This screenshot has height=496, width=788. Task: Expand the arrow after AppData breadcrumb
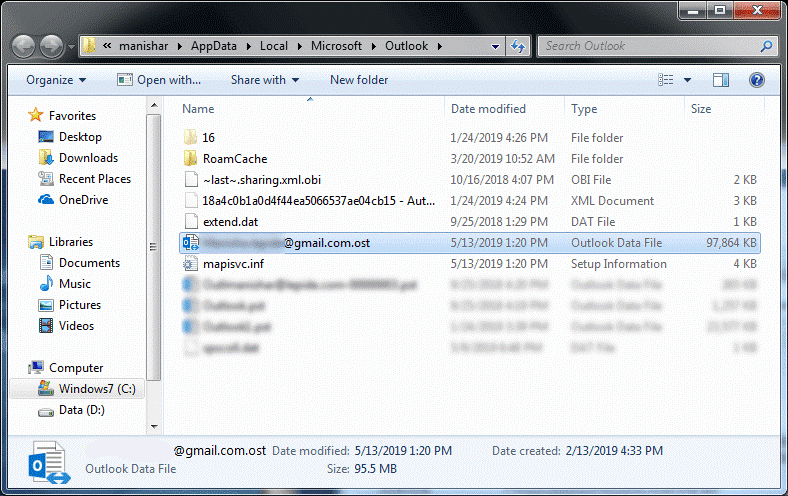tap(248, 46)
